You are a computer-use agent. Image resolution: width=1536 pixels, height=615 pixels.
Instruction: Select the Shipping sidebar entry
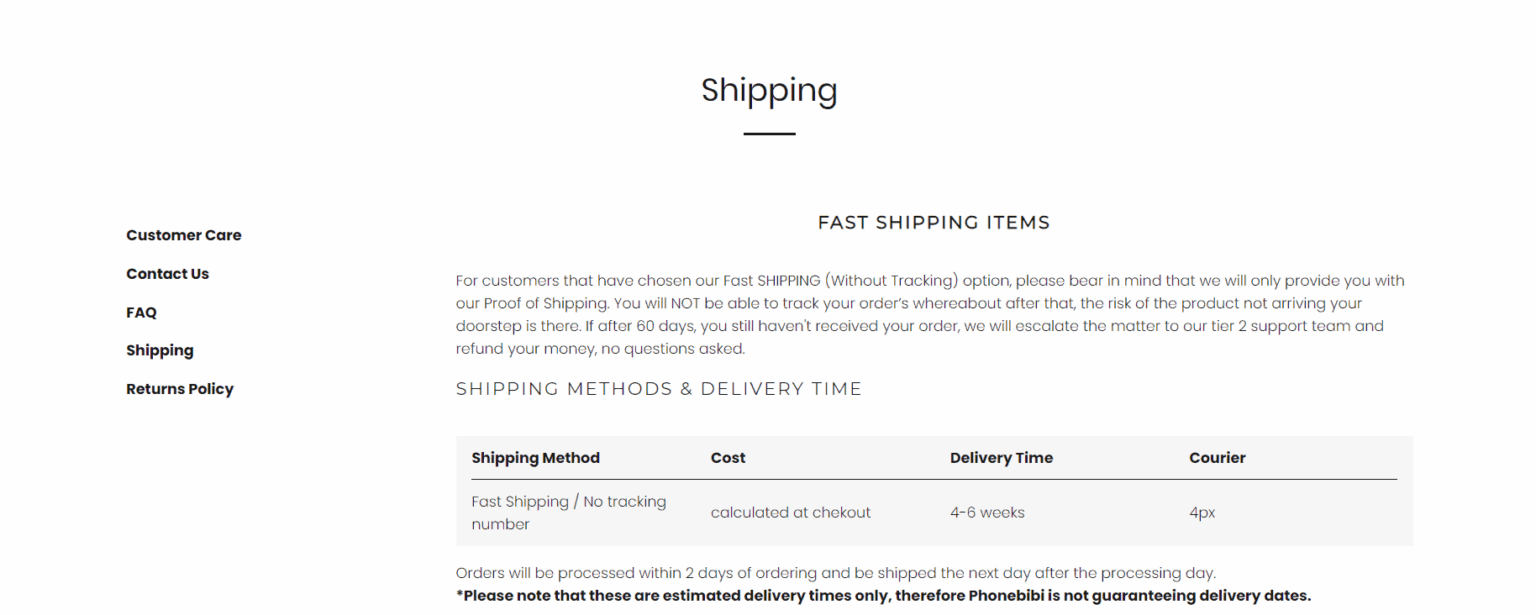point(160,350)
